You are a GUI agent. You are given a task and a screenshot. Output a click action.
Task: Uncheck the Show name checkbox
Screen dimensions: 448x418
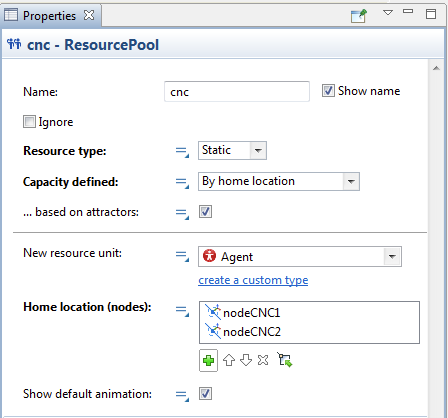point(328,91)
